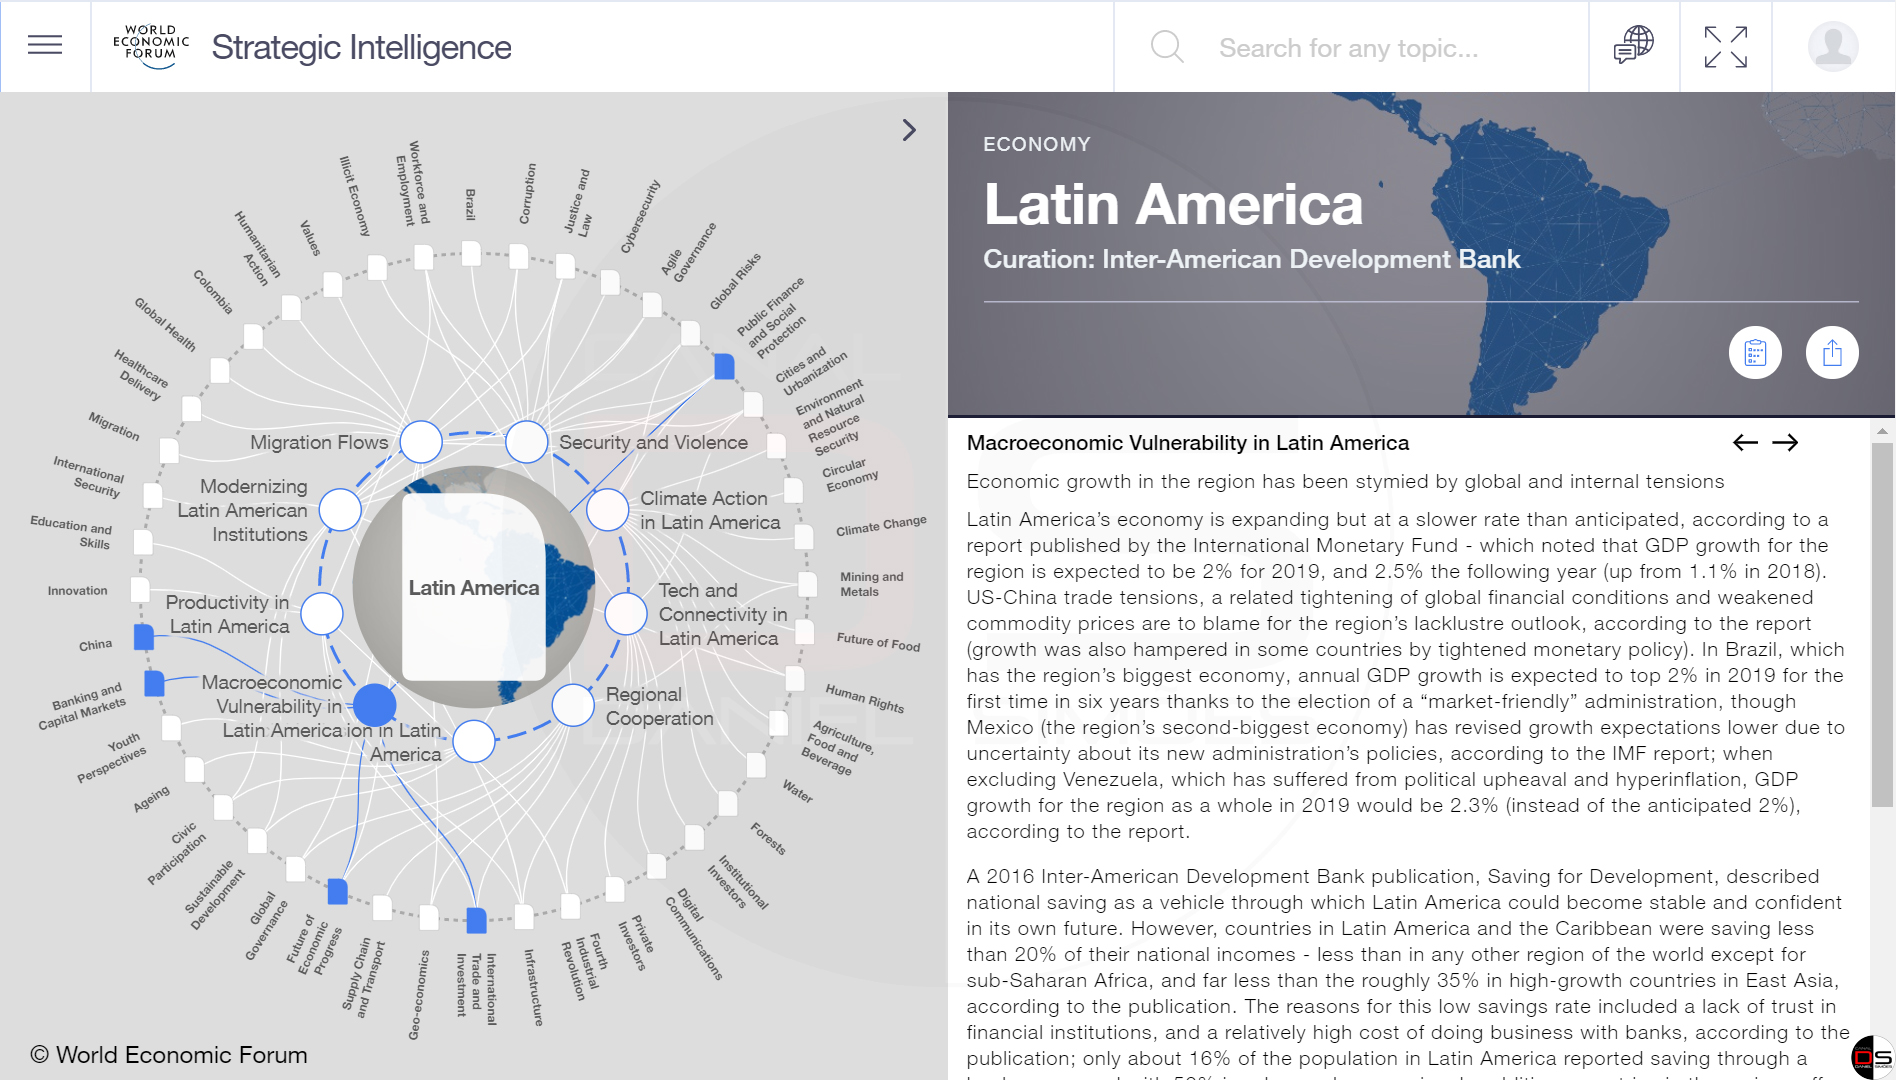Open the Global Health topic label

[165, 324]
